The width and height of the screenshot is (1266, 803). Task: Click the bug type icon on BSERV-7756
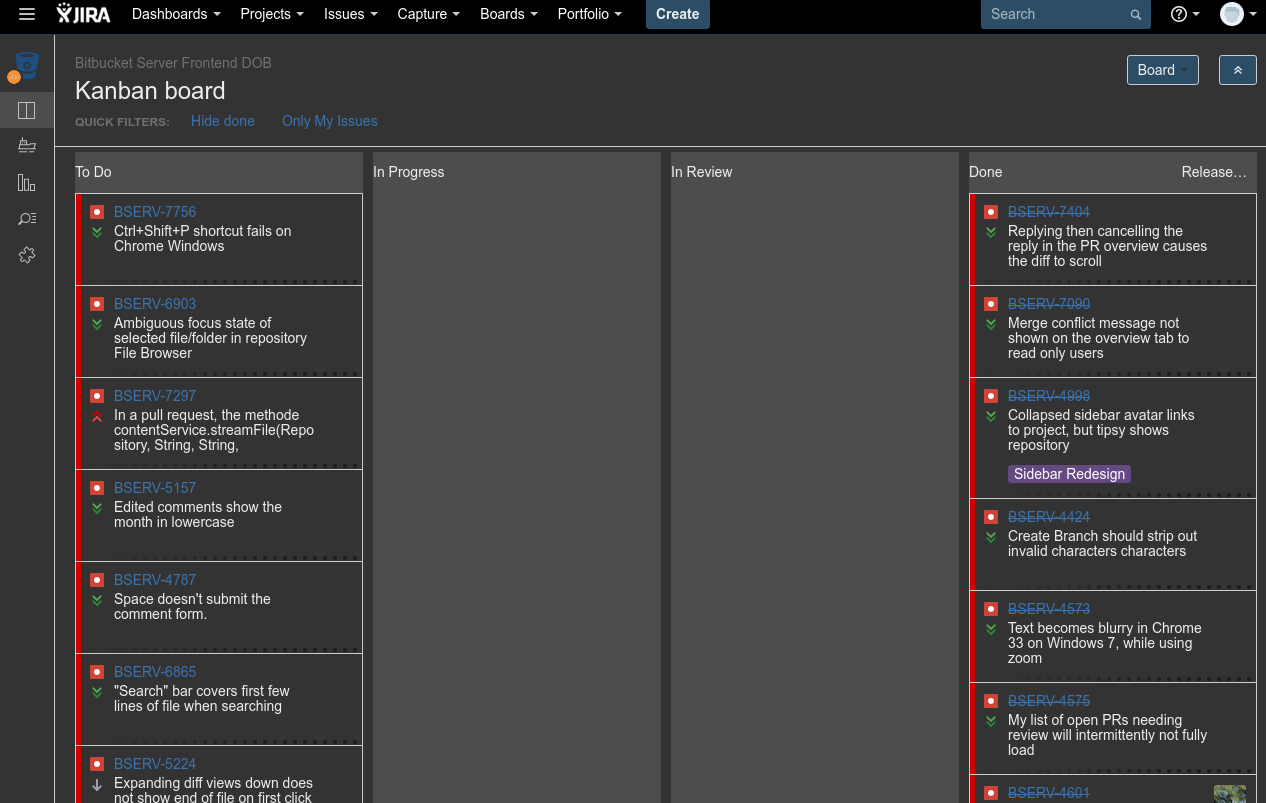click(x=97, y=212)
